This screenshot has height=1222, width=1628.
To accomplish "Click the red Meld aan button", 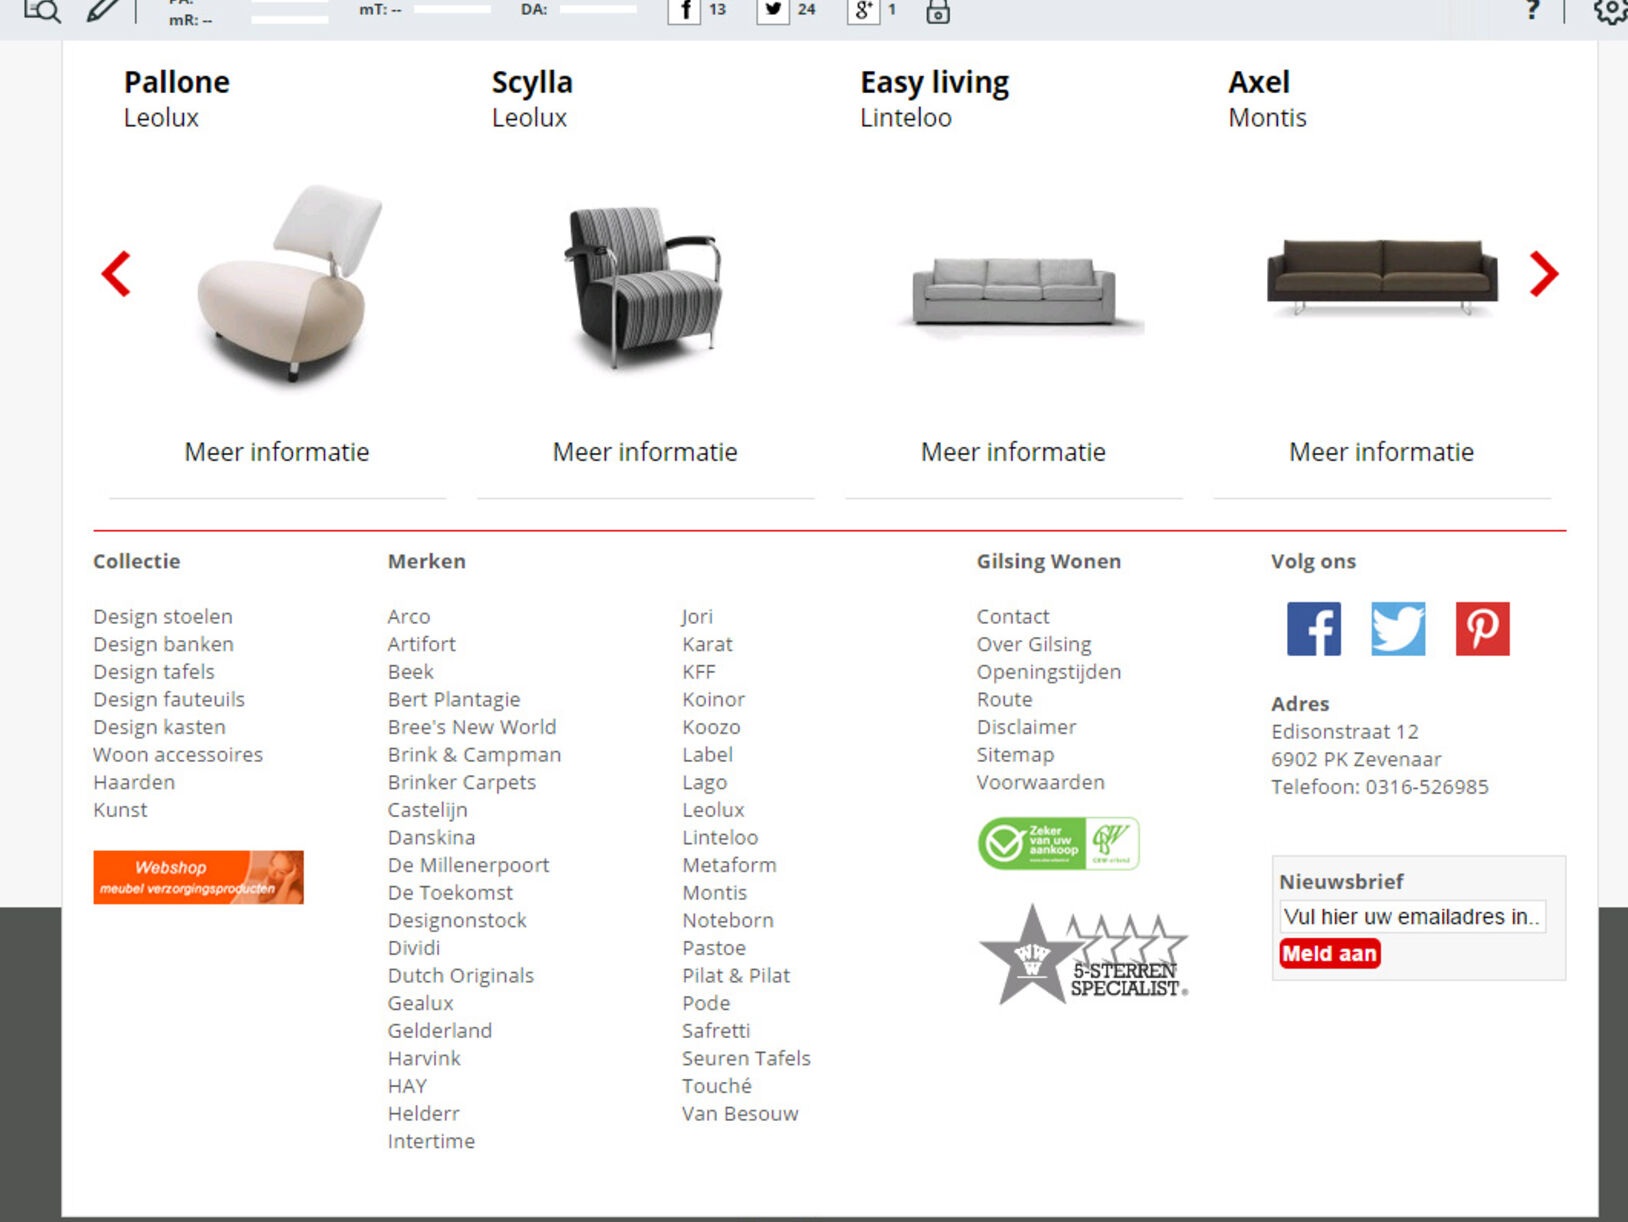I will (x=1329, y=953).
